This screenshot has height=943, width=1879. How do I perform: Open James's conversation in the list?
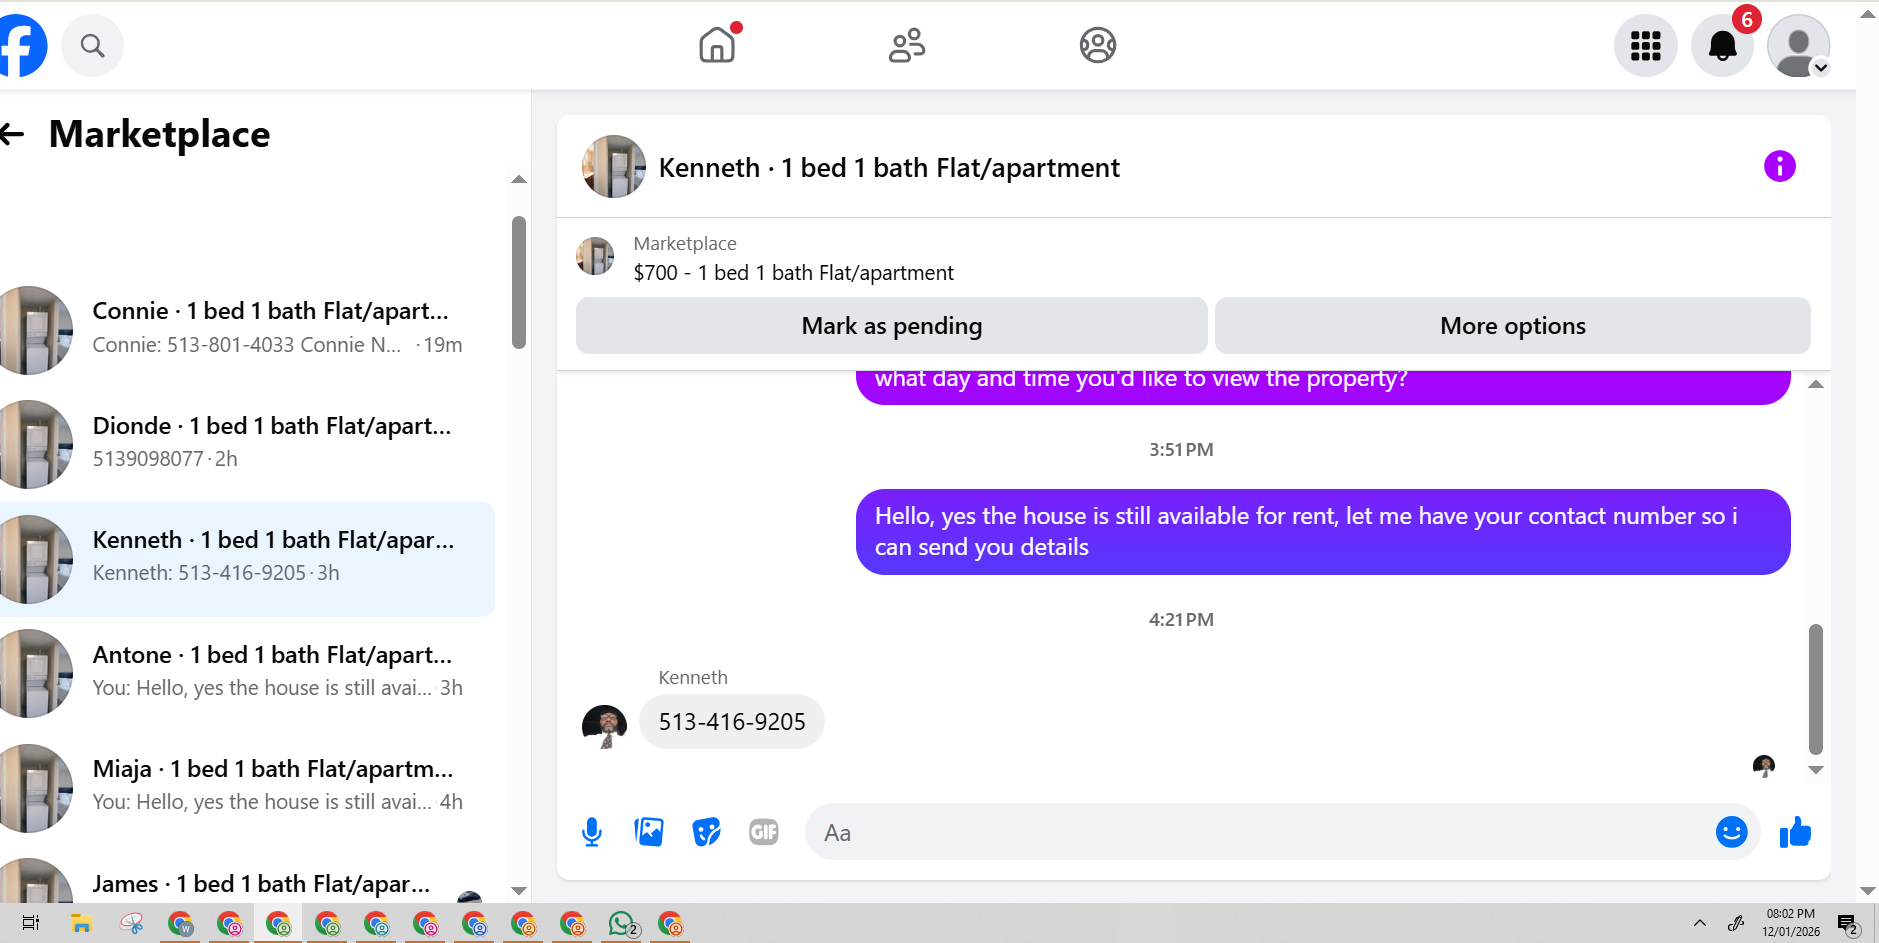click(247, 880)
